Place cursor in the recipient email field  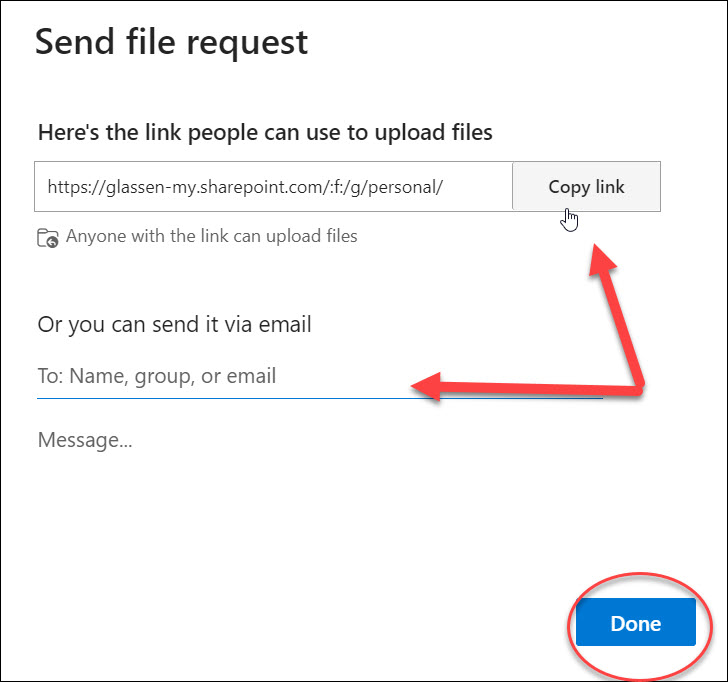(x=320, y=376)
